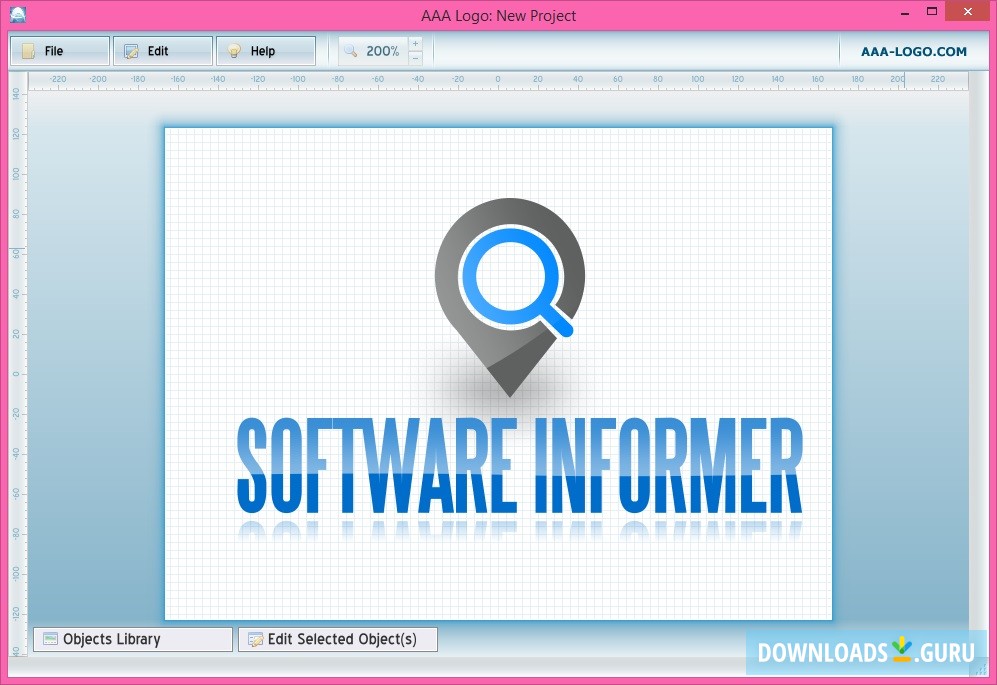
Task: Open the Help menu
Action: pos(265,51)
